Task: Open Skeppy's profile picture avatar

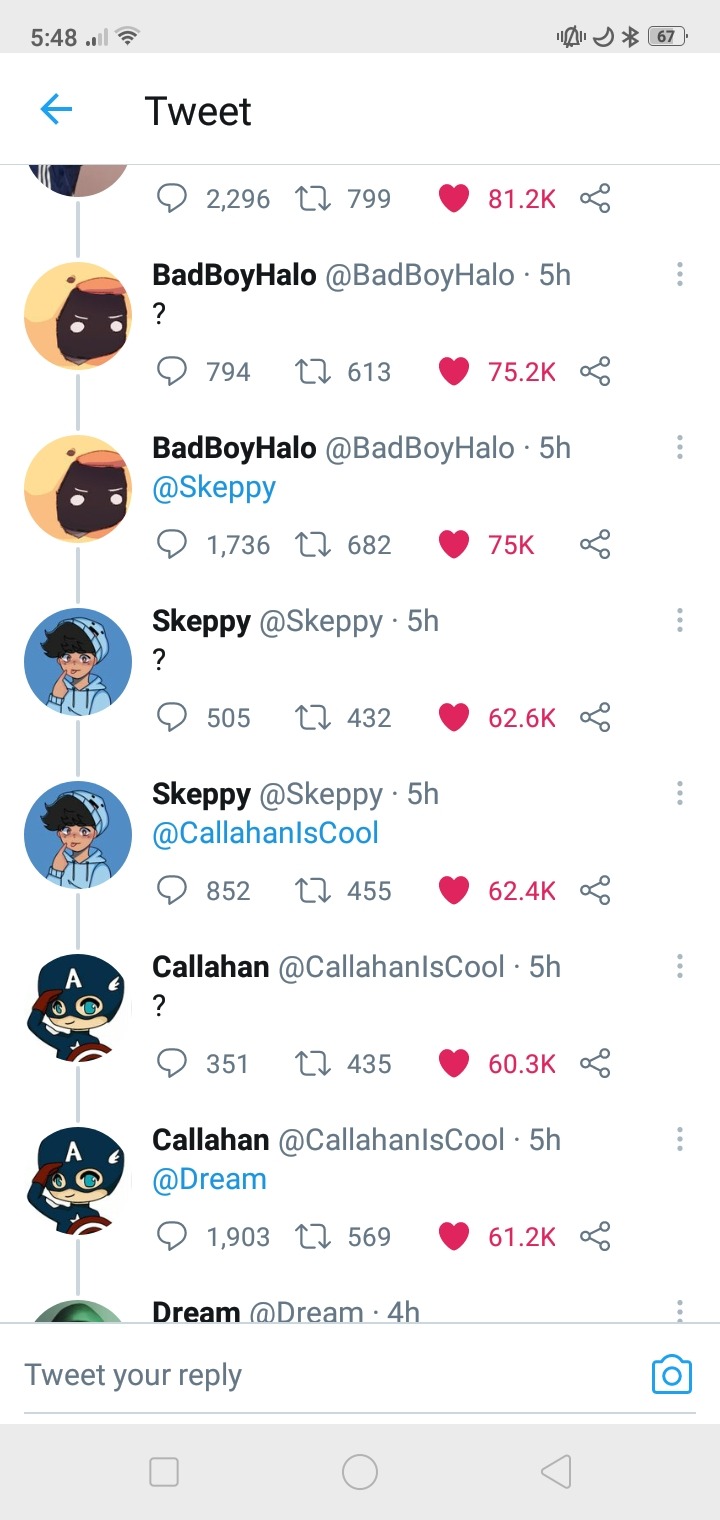Action: click(x=78, y=662)
